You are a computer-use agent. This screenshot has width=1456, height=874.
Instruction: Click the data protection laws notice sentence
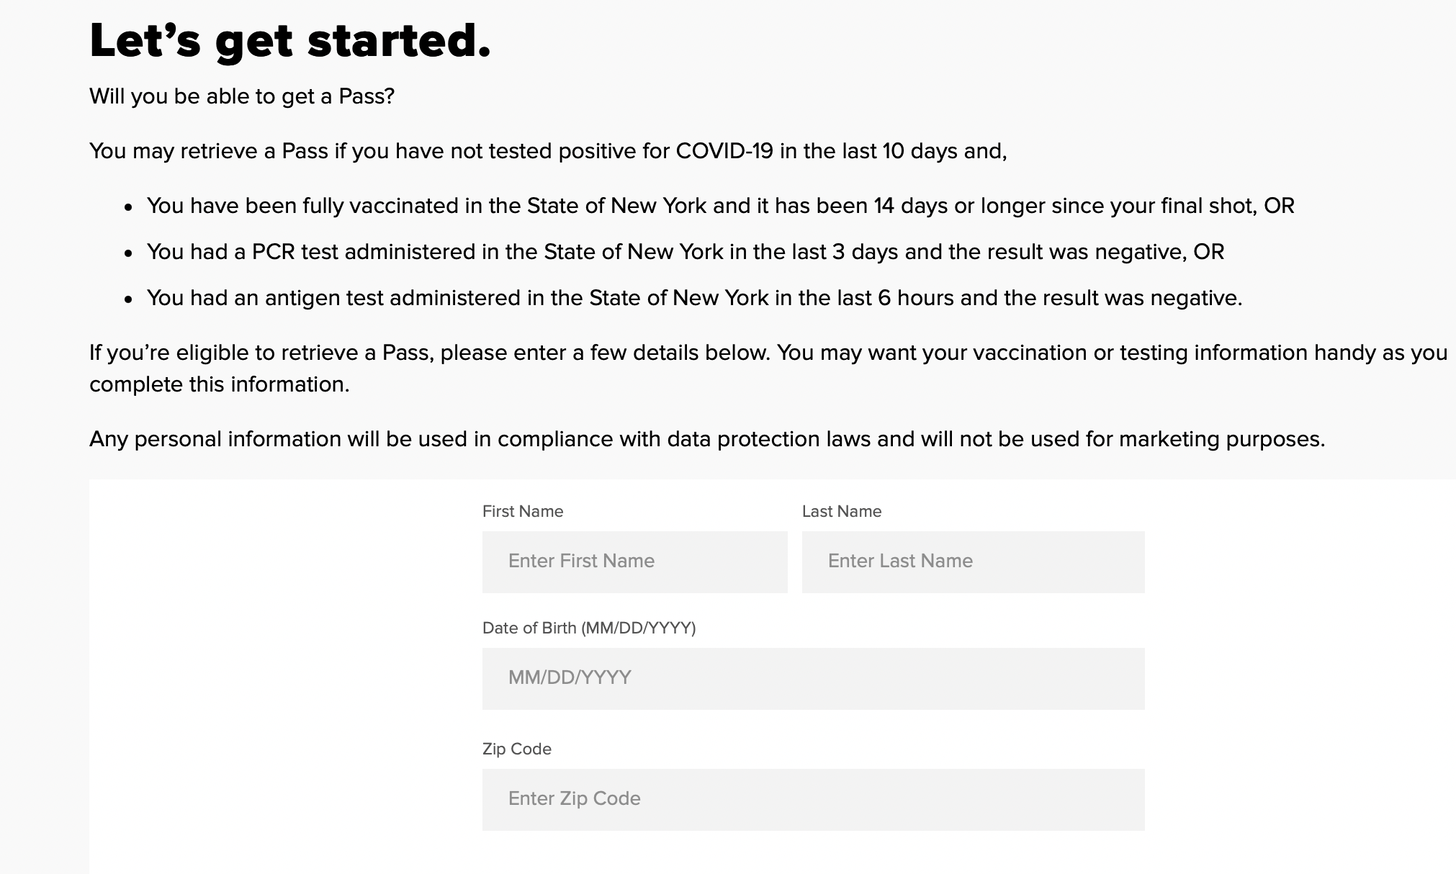(x=706, y=439)
